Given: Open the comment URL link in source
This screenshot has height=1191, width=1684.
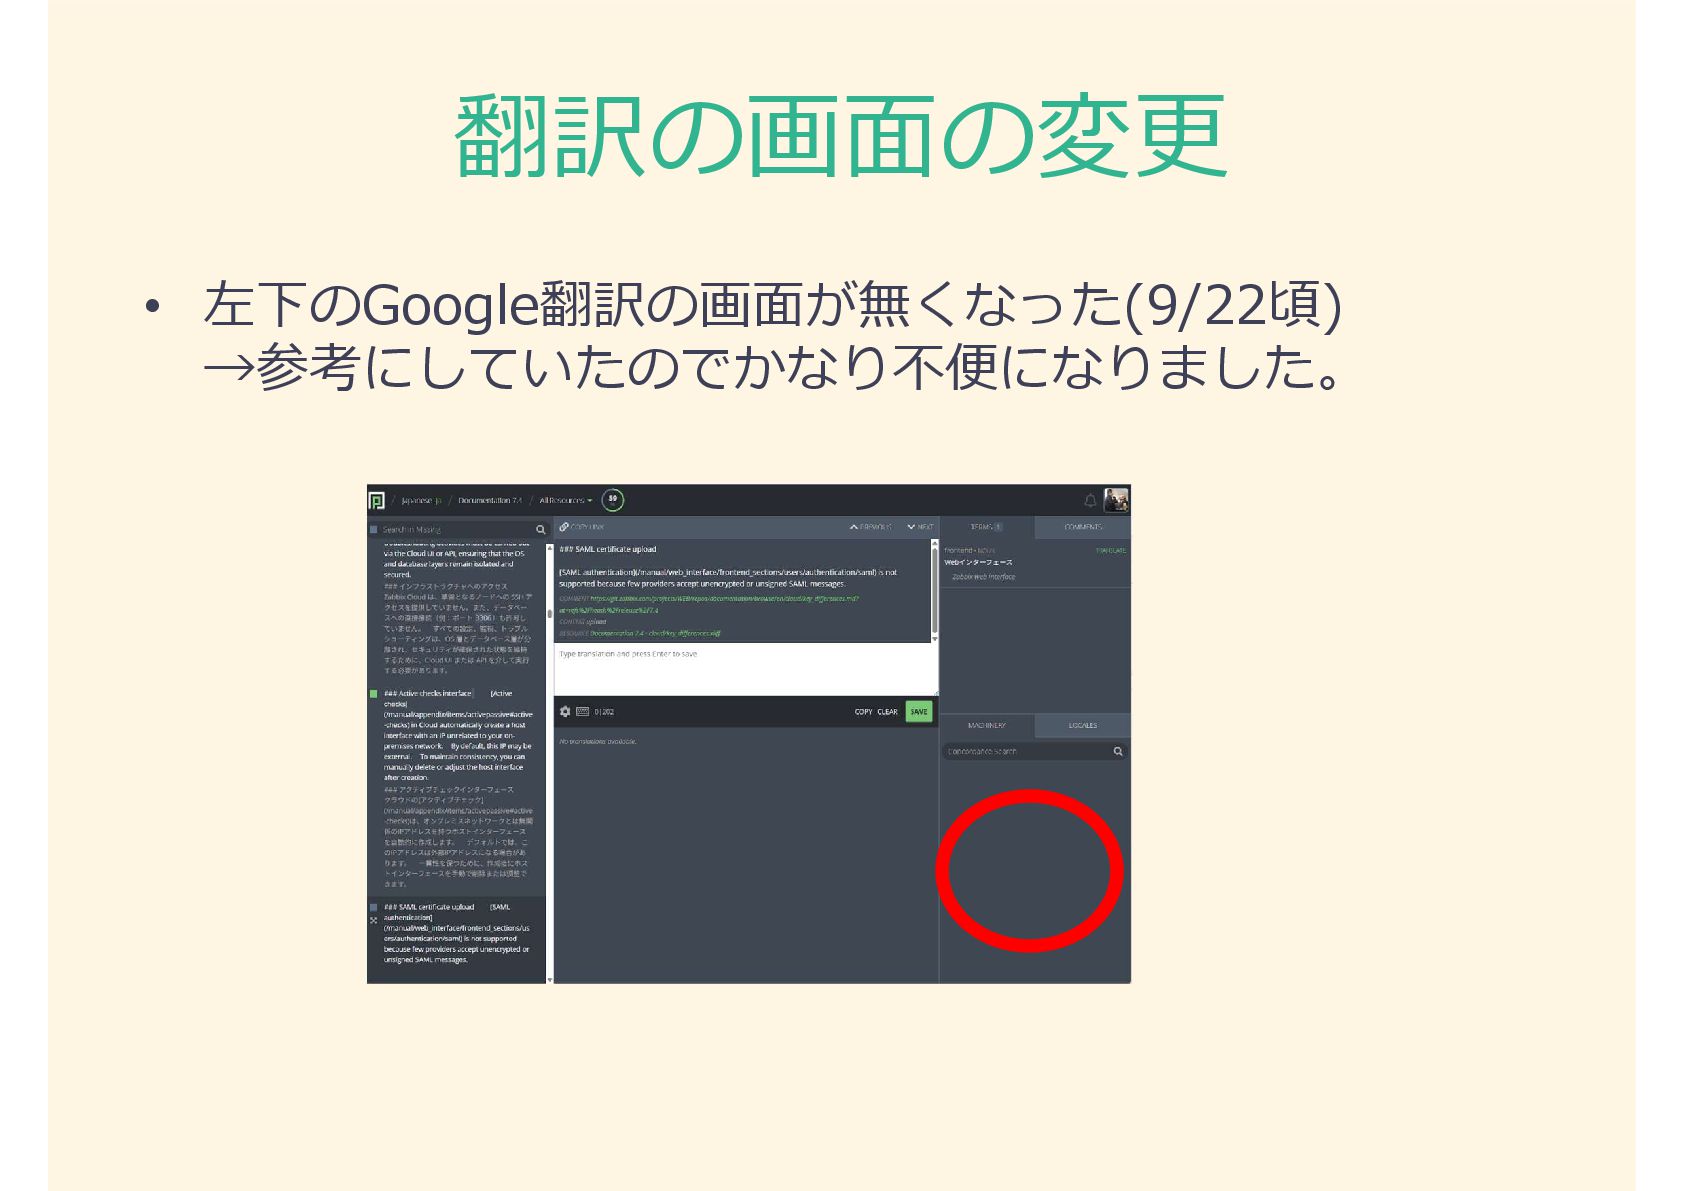Looking at the screenshot, I should [x=709, y=603].
